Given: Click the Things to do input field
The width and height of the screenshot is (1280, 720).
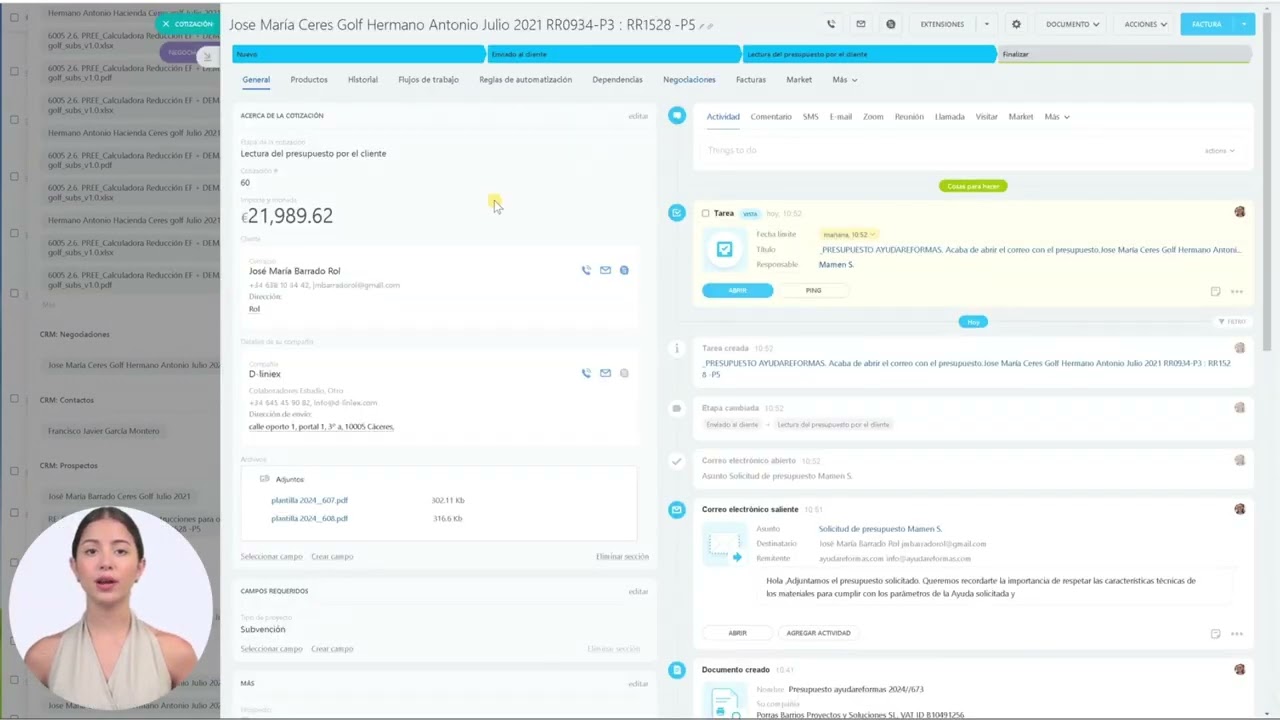Looking at the screenshot, I should [950, 151].
